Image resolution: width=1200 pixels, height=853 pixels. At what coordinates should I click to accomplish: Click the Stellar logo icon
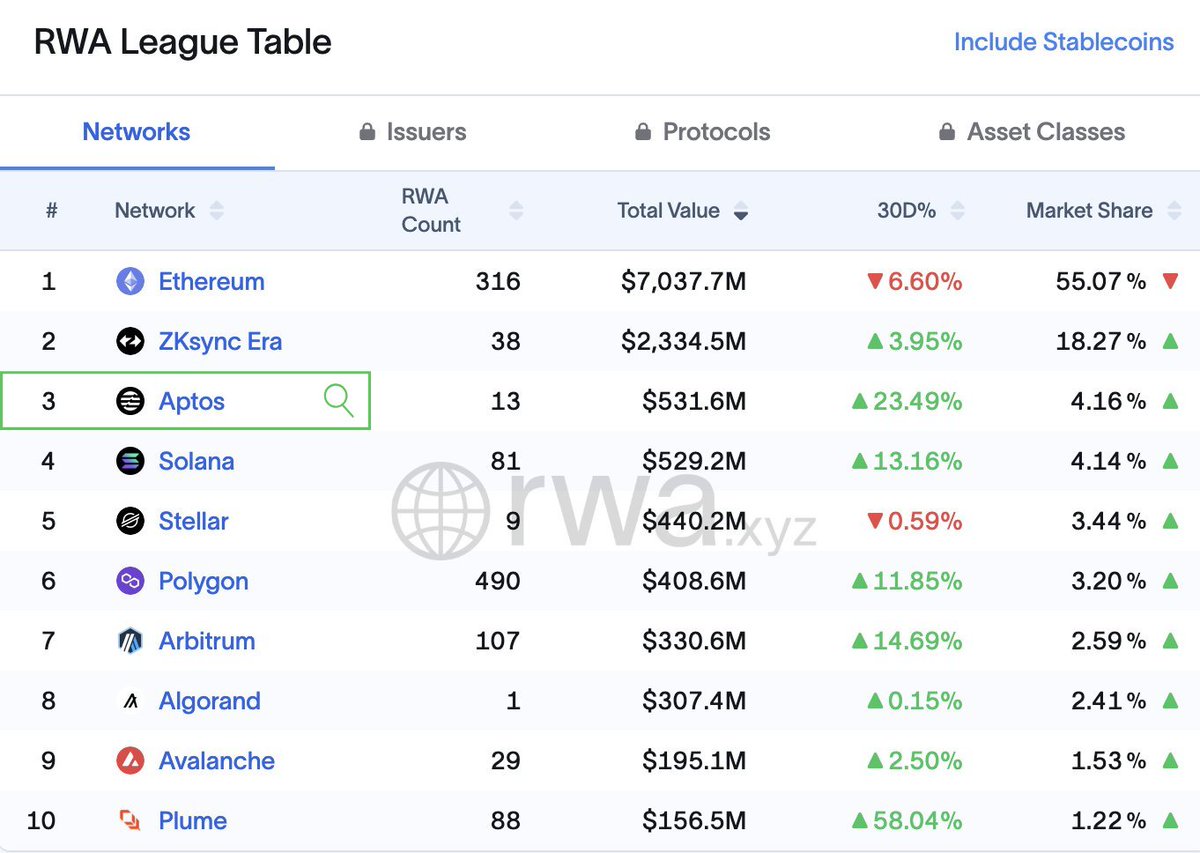(130, 521)
